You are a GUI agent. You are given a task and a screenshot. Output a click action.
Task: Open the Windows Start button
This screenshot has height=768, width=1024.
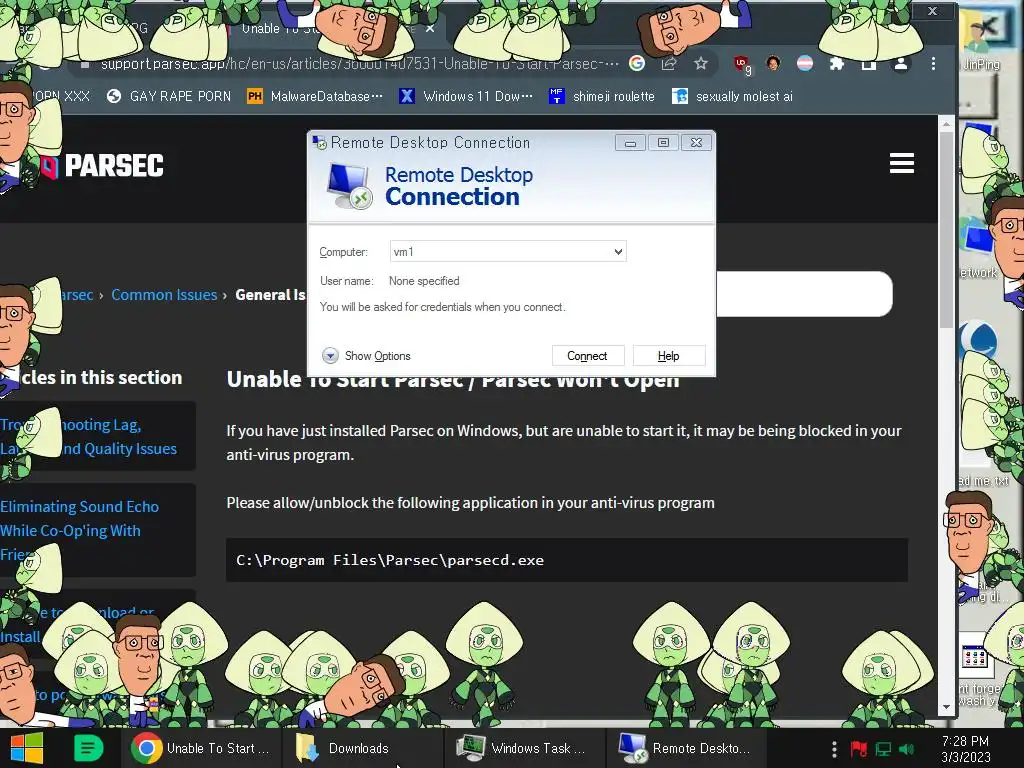pyautogui.click(x=26, y=748)
